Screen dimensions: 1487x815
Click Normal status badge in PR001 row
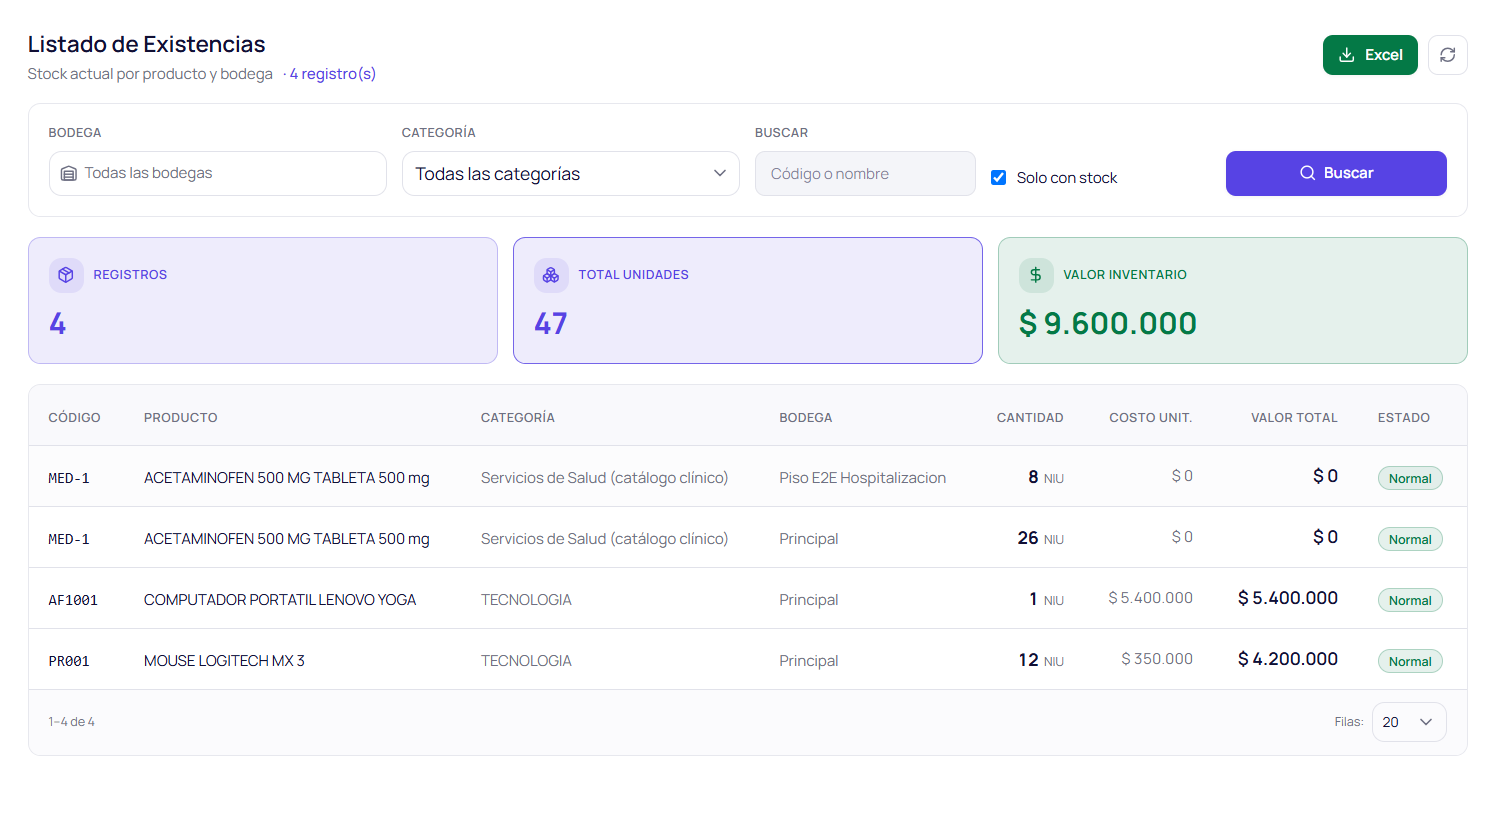pyautogui.click(x=1410, y=661)
